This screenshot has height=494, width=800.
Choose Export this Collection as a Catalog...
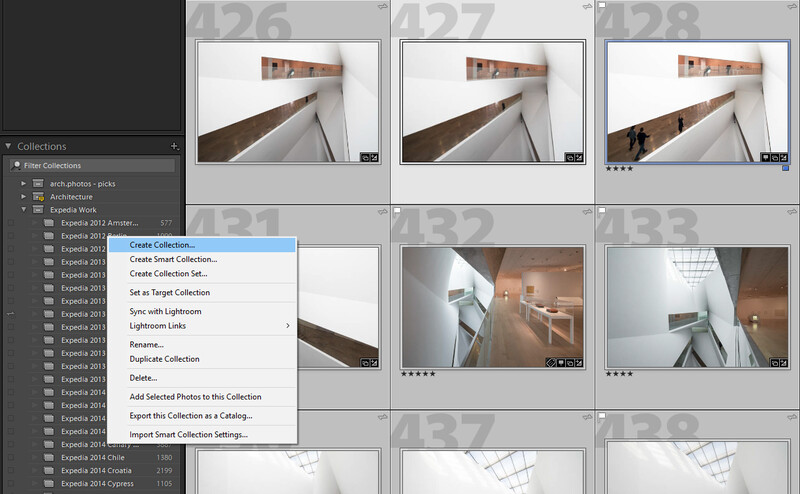202,415
